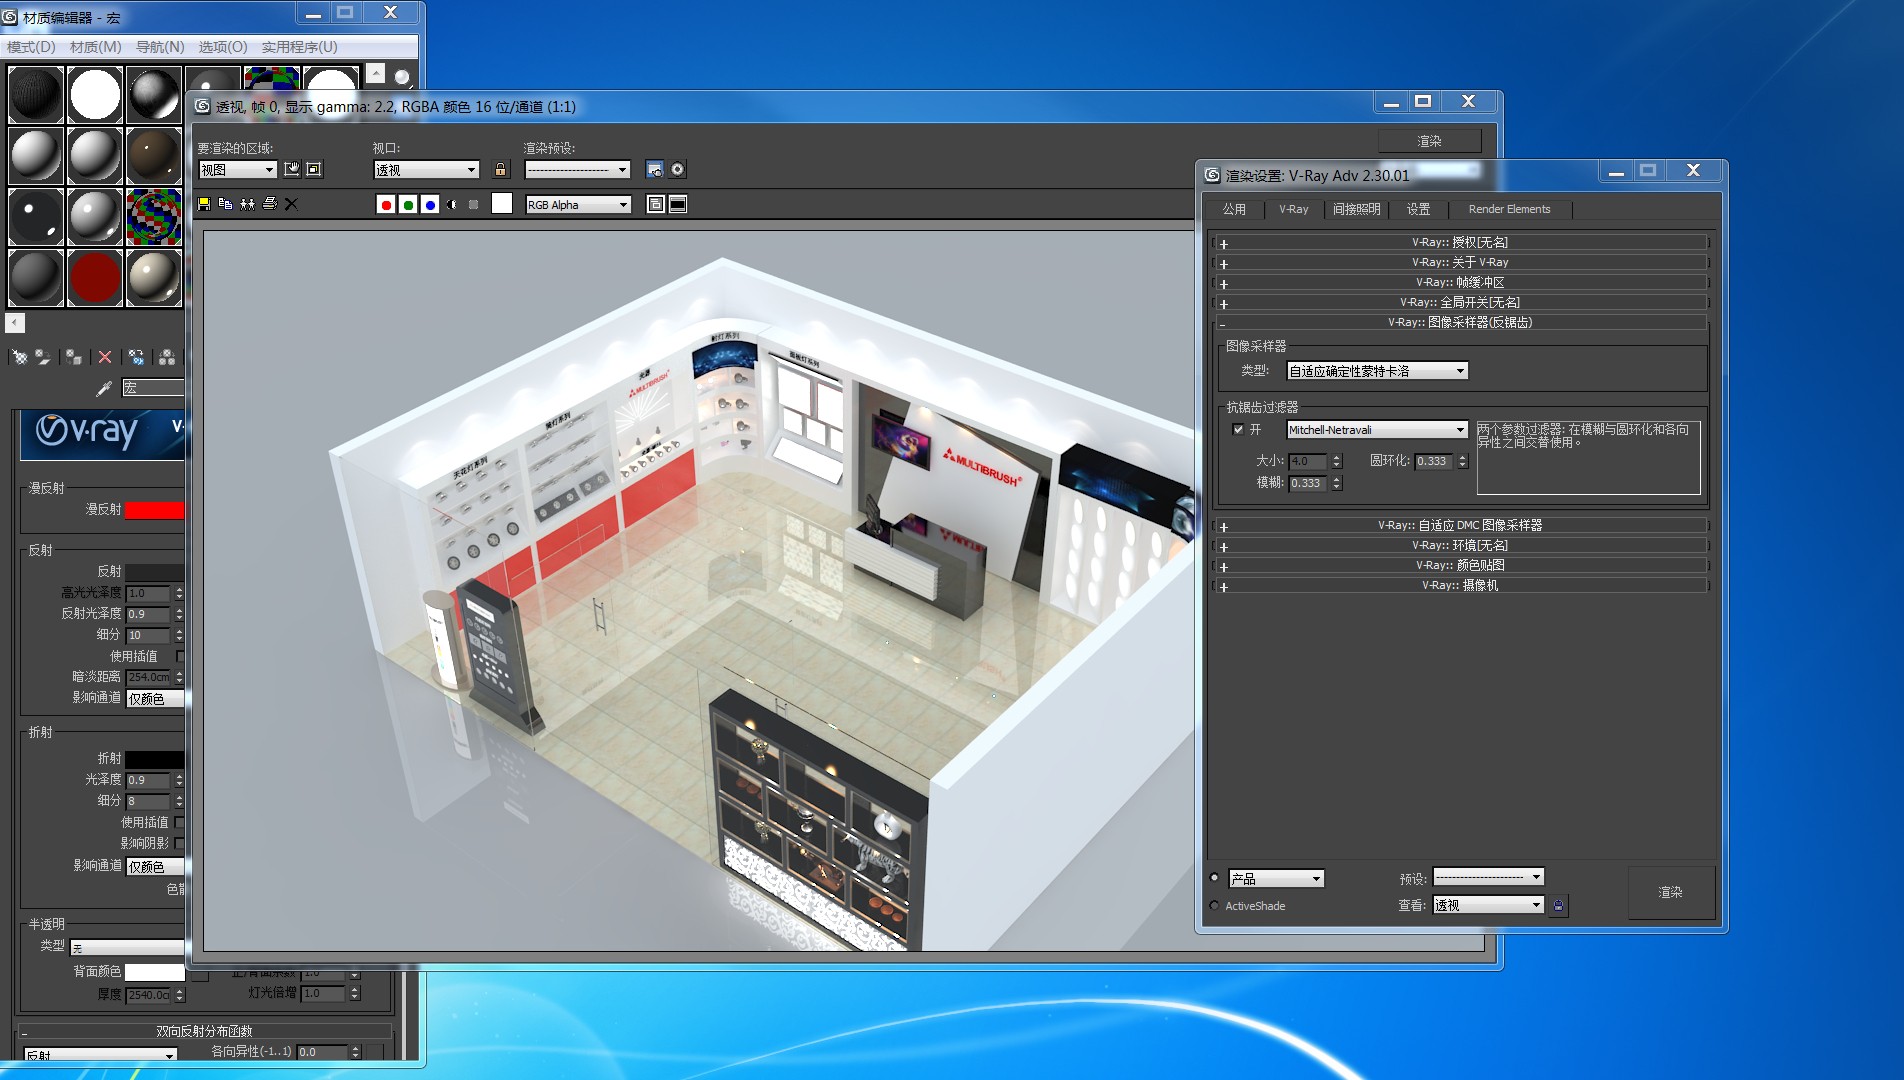Viewport: 1904px width, 1080px height.
Task: Click the render setup icon in frame window
Action: click(655, 169)
